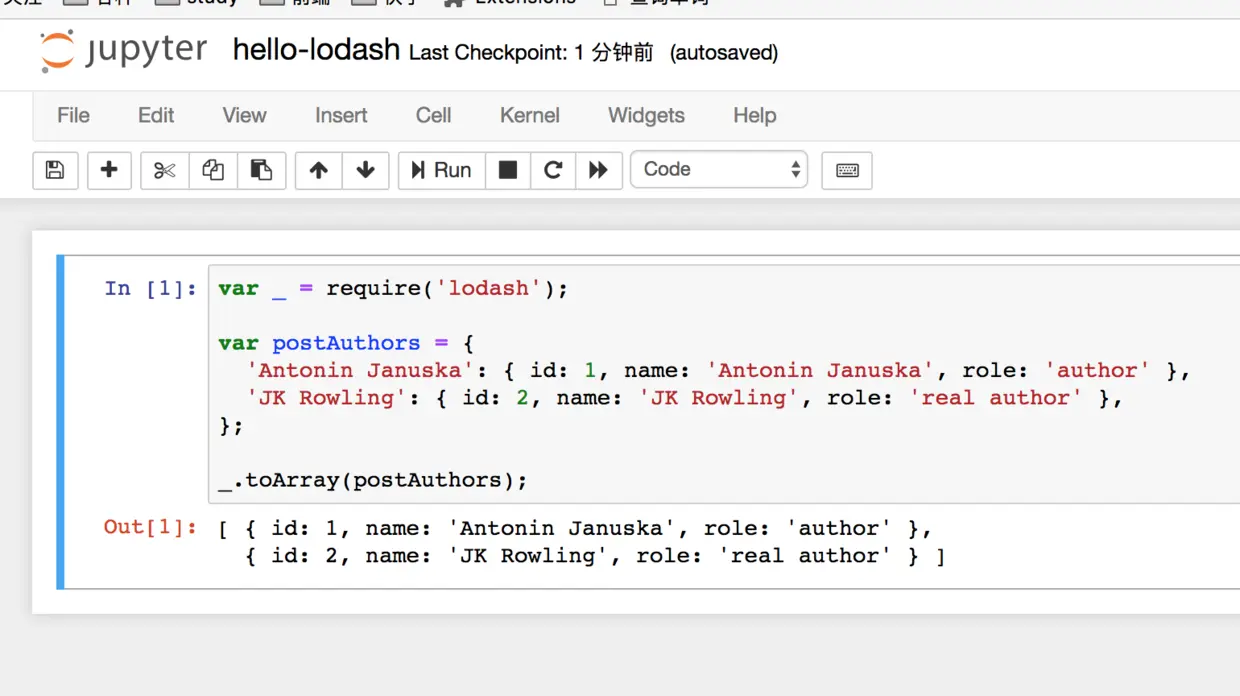Save the notebook using the floppy disk icon
The width and height of the screenshot is (1240, 696).
[55, 170]
